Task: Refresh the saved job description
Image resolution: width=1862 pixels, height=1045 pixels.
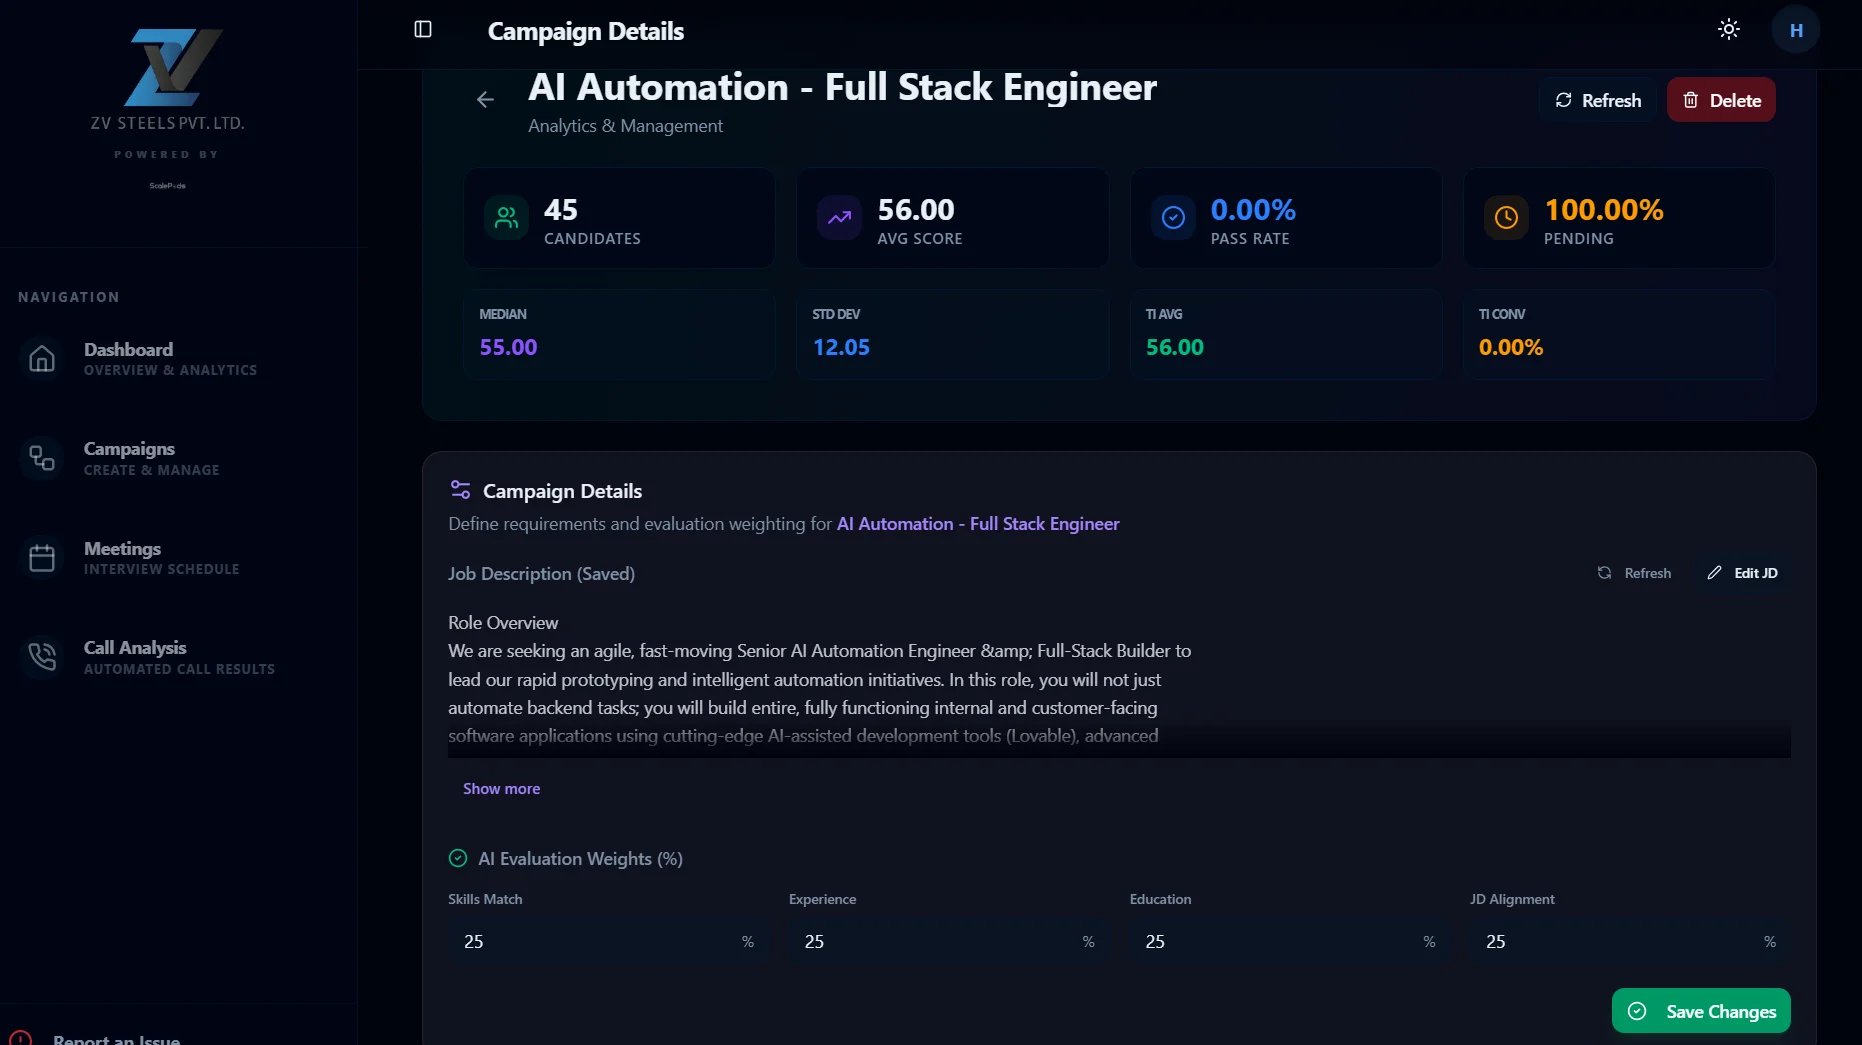Action: (x=1634, y=573)
